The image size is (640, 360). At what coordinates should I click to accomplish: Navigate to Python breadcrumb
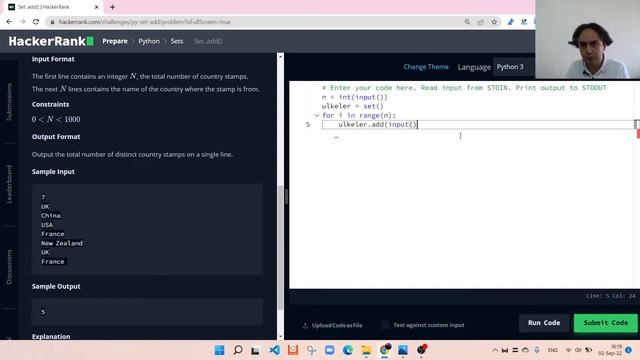pos(149,41)
